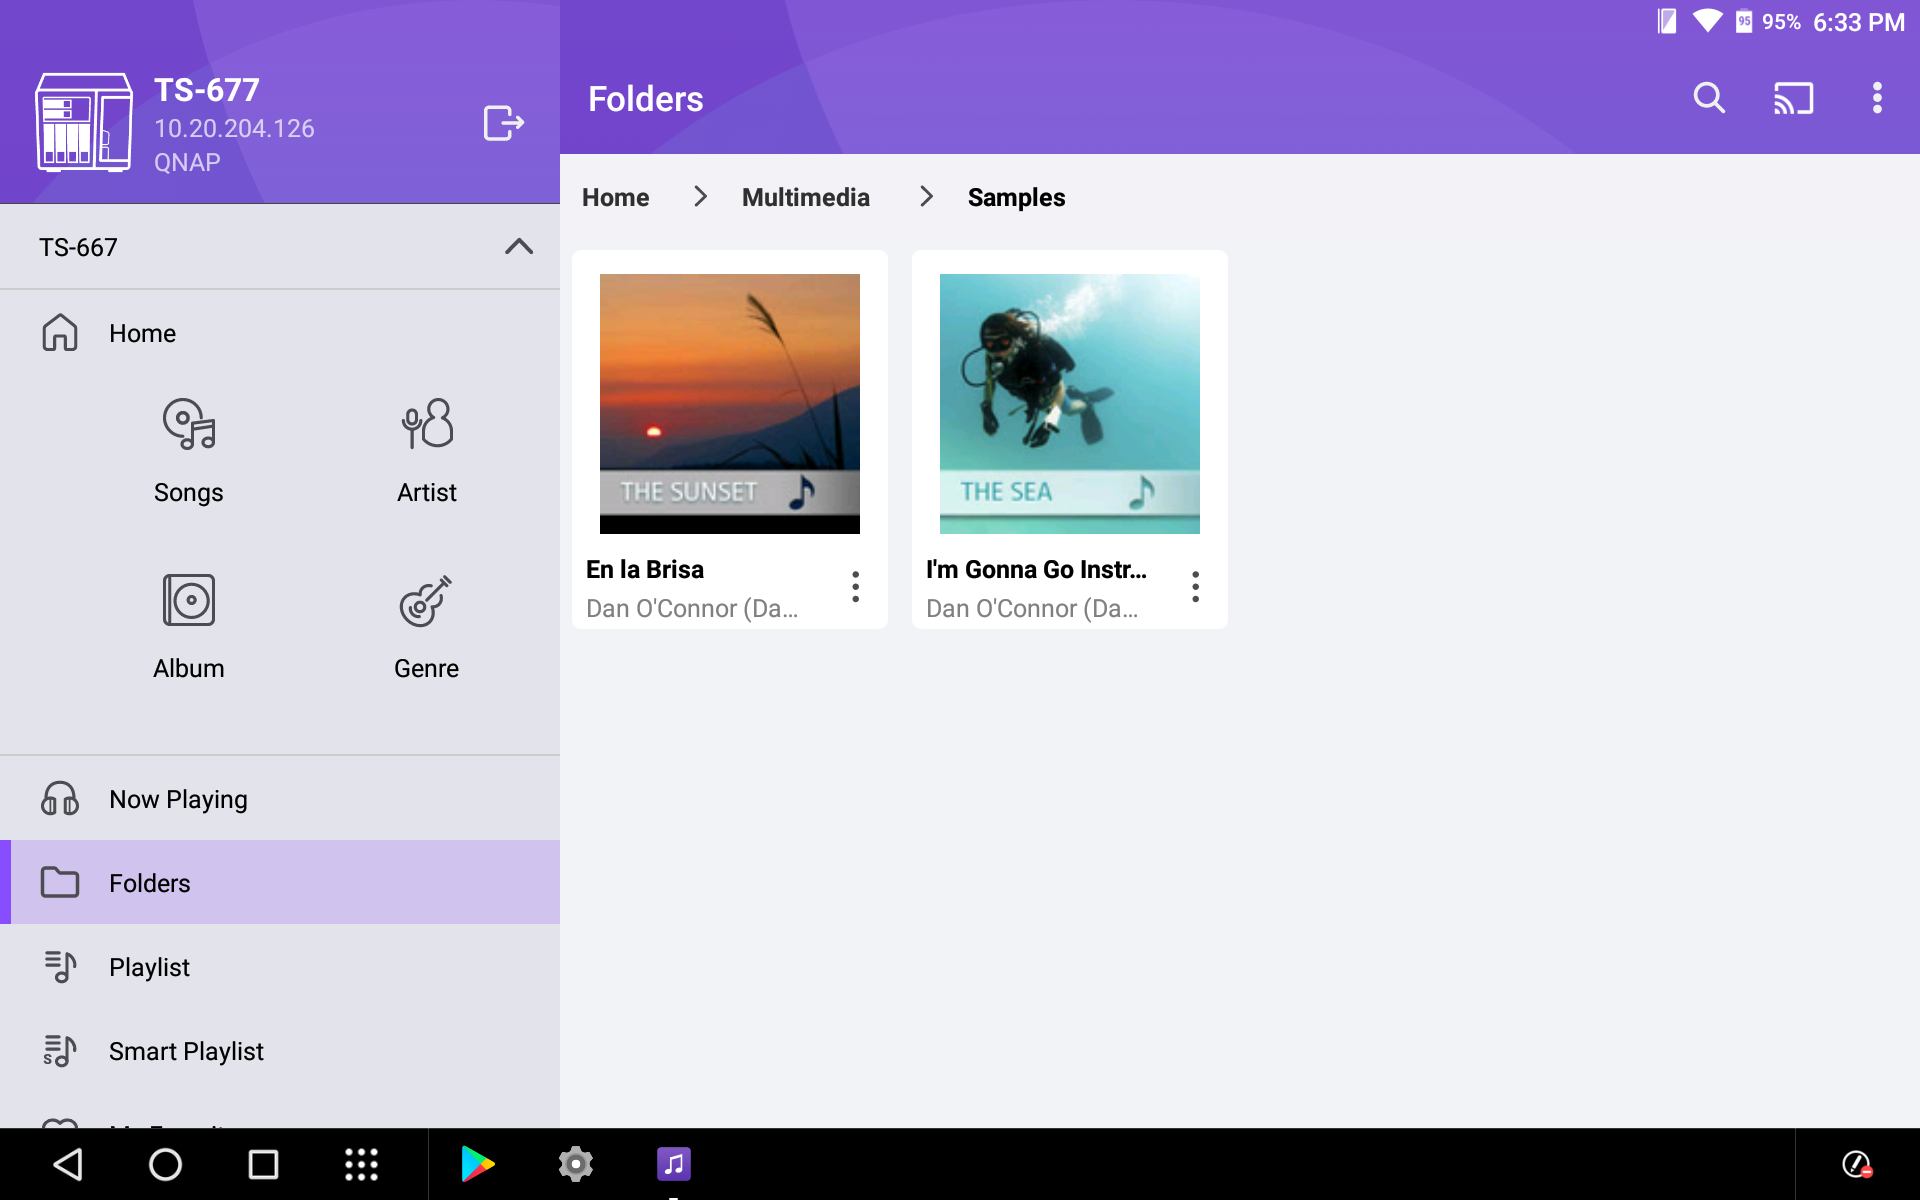Open Smart Playlist section
This screenshot has height=1200, width=1920.
(280, 1051)
